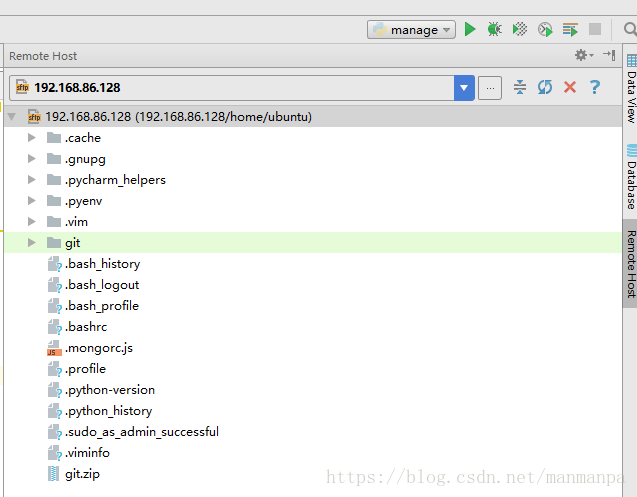Stop the running process square icon
Screen dimensions: 637x497
pos(595,29)
